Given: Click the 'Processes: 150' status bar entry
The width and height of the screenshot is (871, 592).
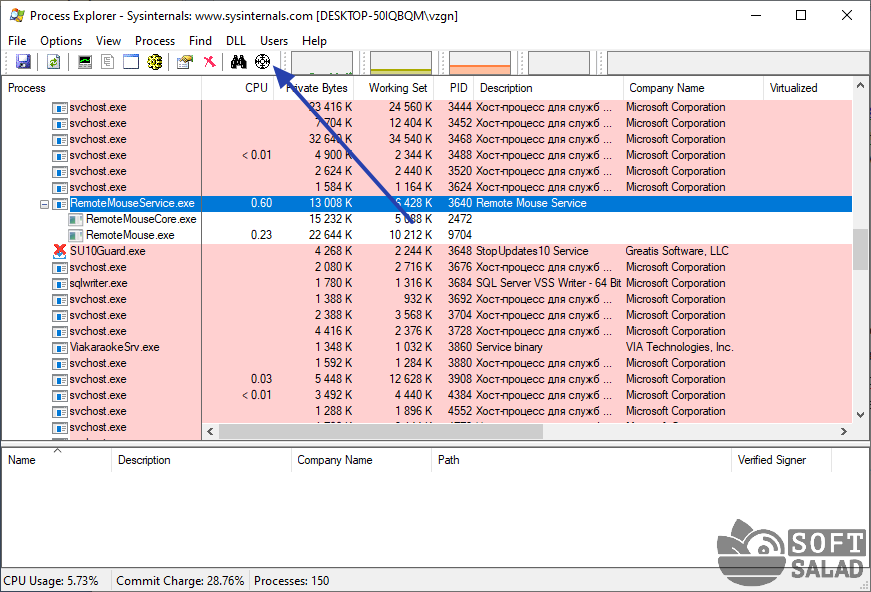Looking at the screenshot, I should pos(292,581).
